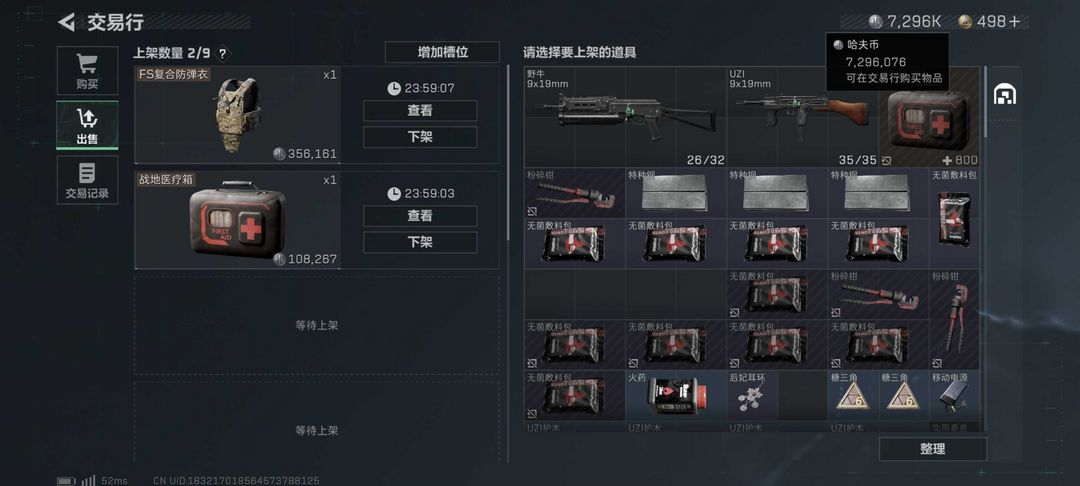
Task: Choose the first 糖三角 item
Action: point(853,396)
